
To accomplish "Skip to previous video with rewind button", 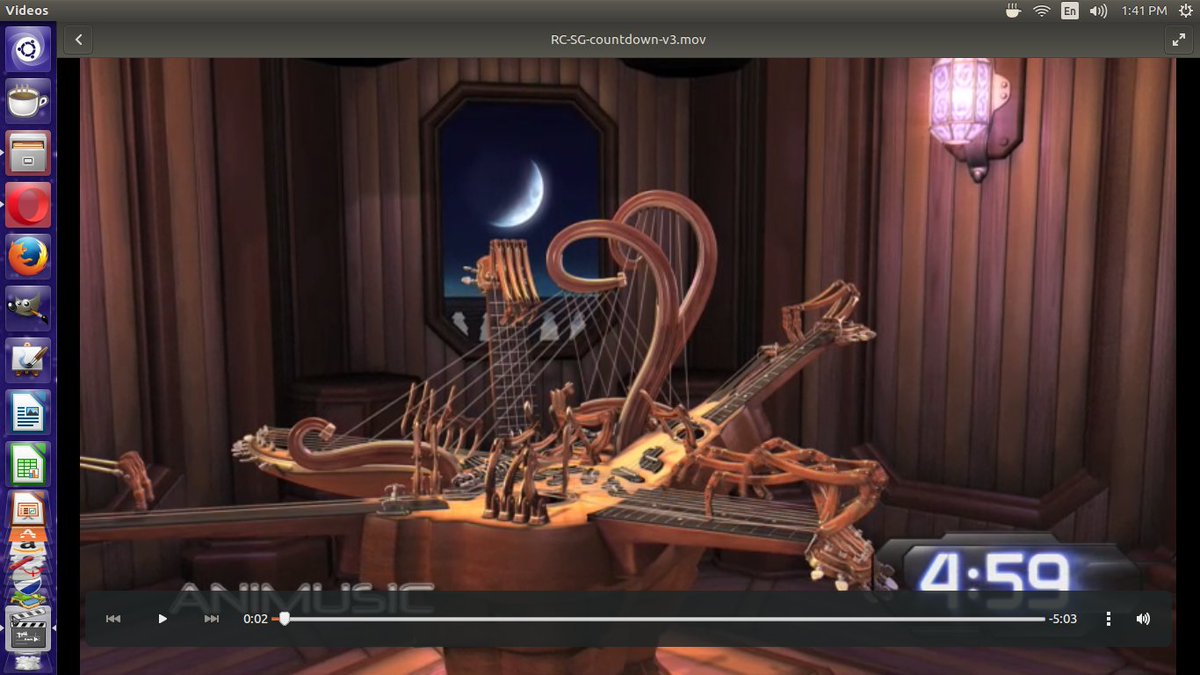I will tap(113, 619).
